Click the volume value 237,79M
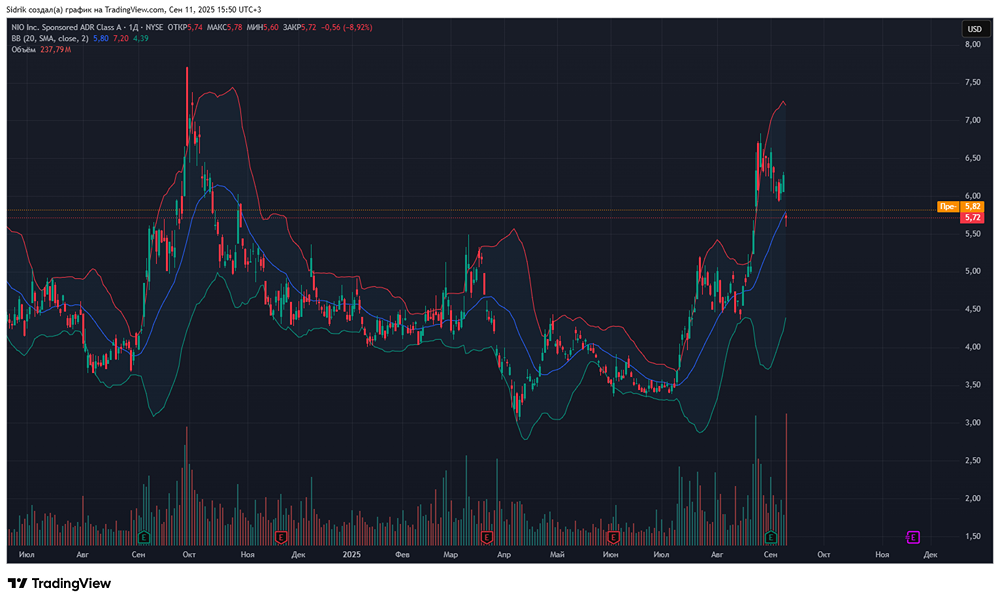 (55, 49)
